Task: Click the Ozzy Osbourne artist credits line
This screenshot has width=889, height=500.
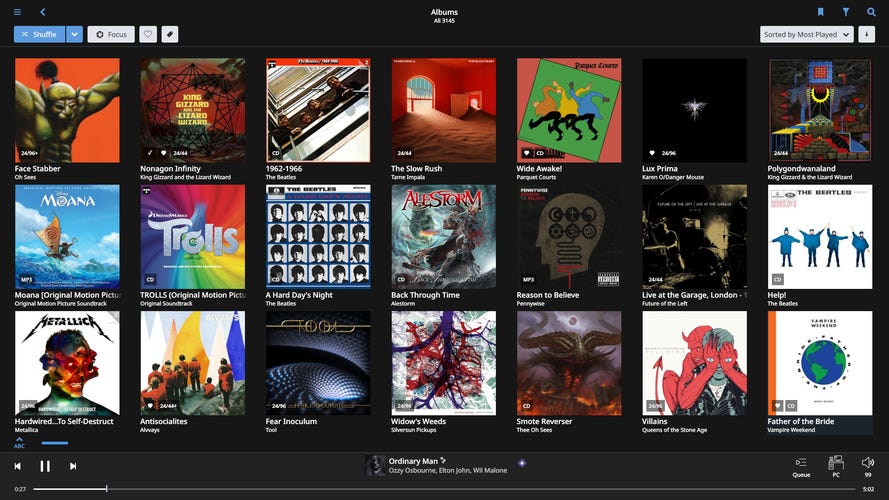Action: click(x=448, y=471)
